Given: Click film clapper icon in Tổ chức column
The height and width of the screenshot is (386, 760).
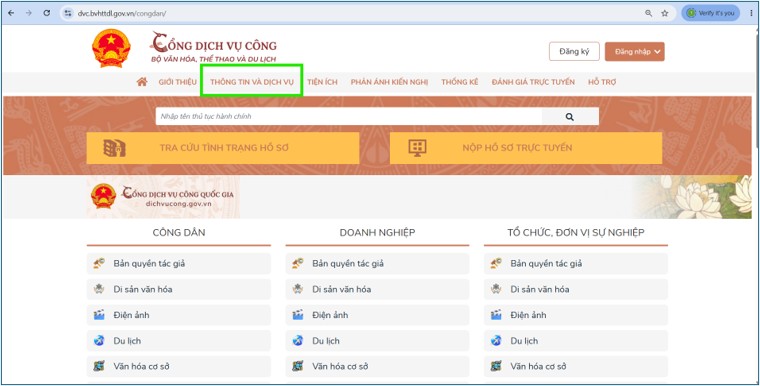Looking at the screenshot, I should 496,315.
